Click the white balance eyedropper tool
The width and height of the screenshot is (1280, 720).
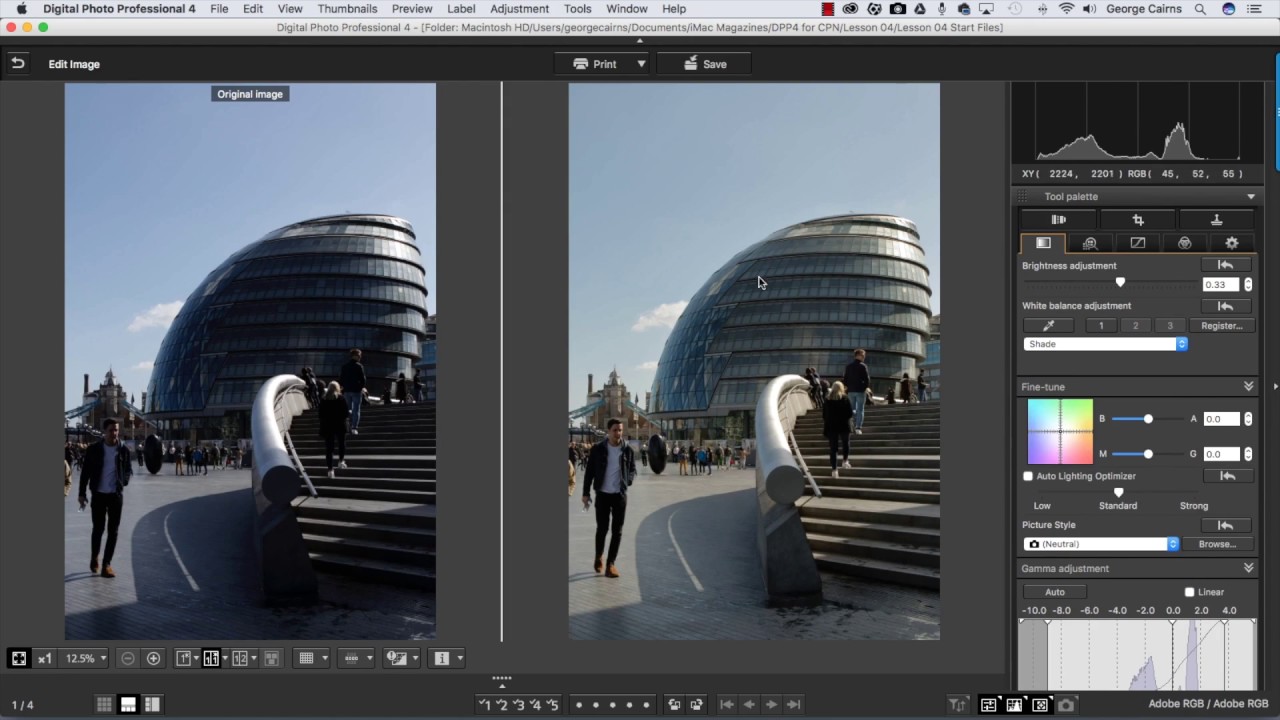pyautogui.click(x=1048, y=326)
